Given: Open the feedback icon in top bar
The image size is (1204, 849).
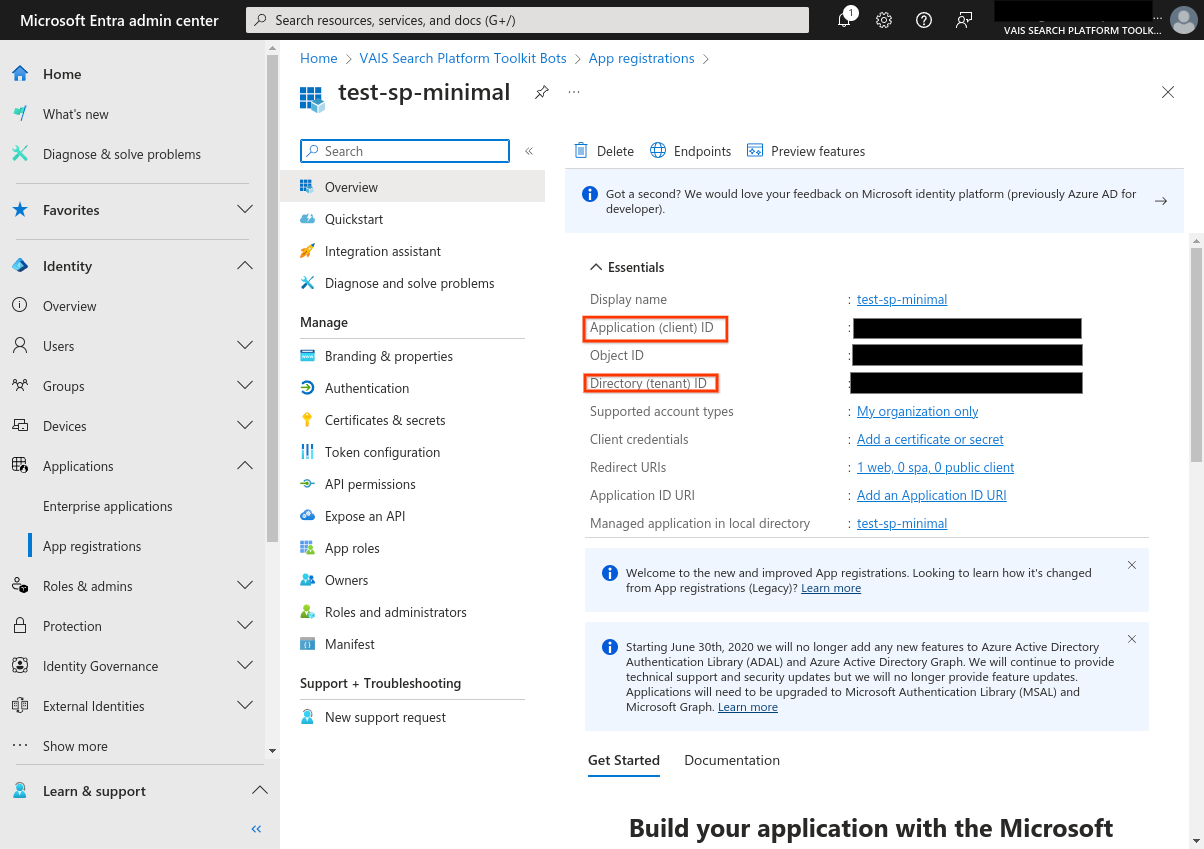Looking at the screenshot, I should (x=964, y=20).
